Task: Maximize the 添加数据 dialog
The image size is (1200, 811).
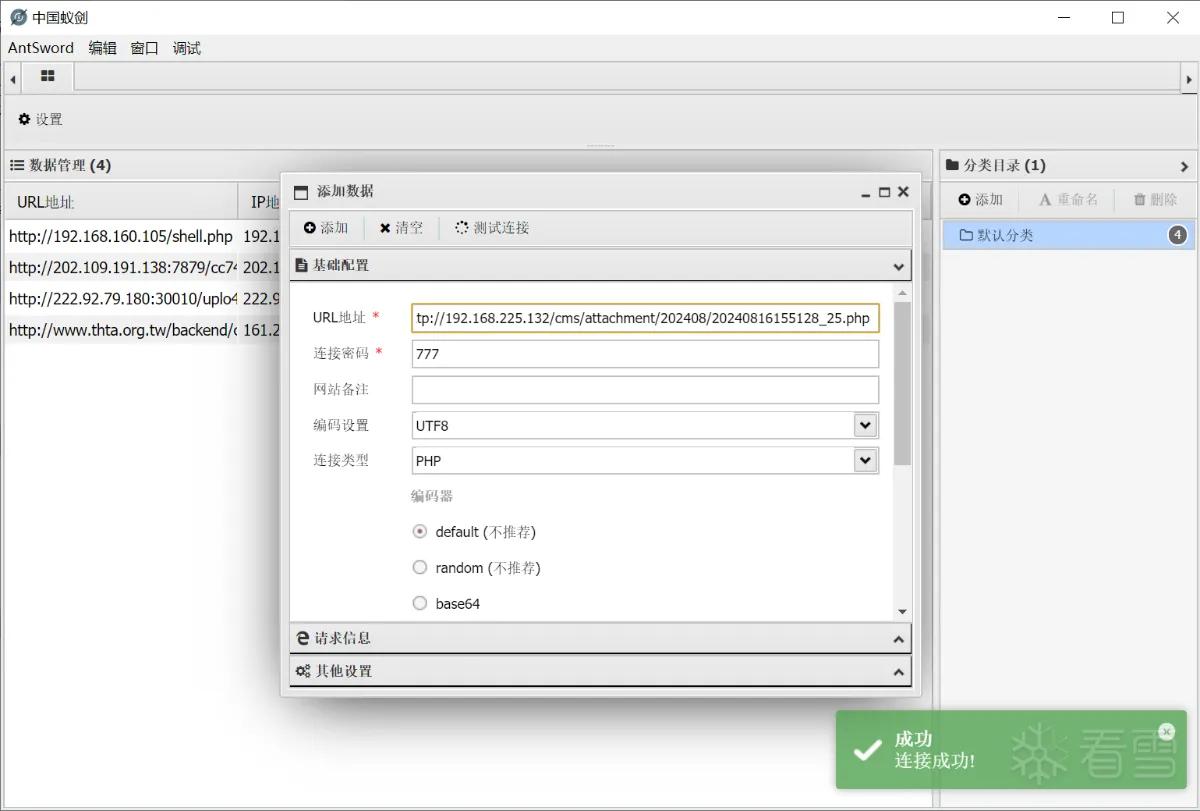Action: click(x=884, y=192)
